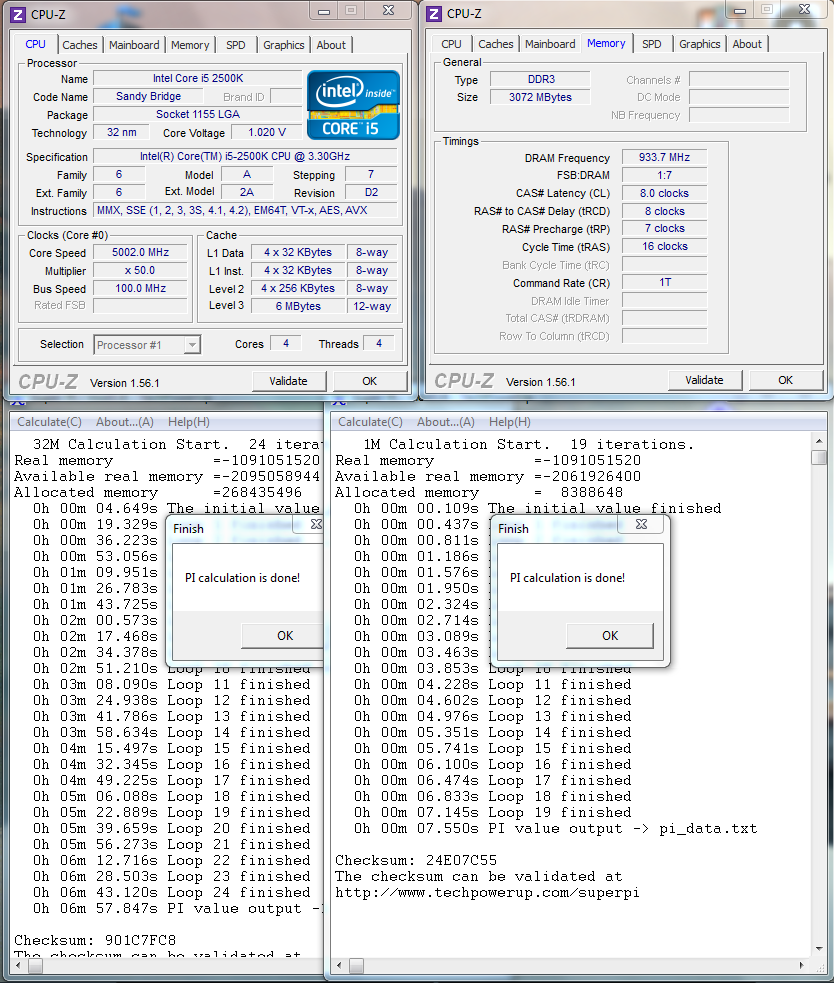Click the Intel Core i5 logo badge
Screen dimensions: 834x983
point(353,105)
